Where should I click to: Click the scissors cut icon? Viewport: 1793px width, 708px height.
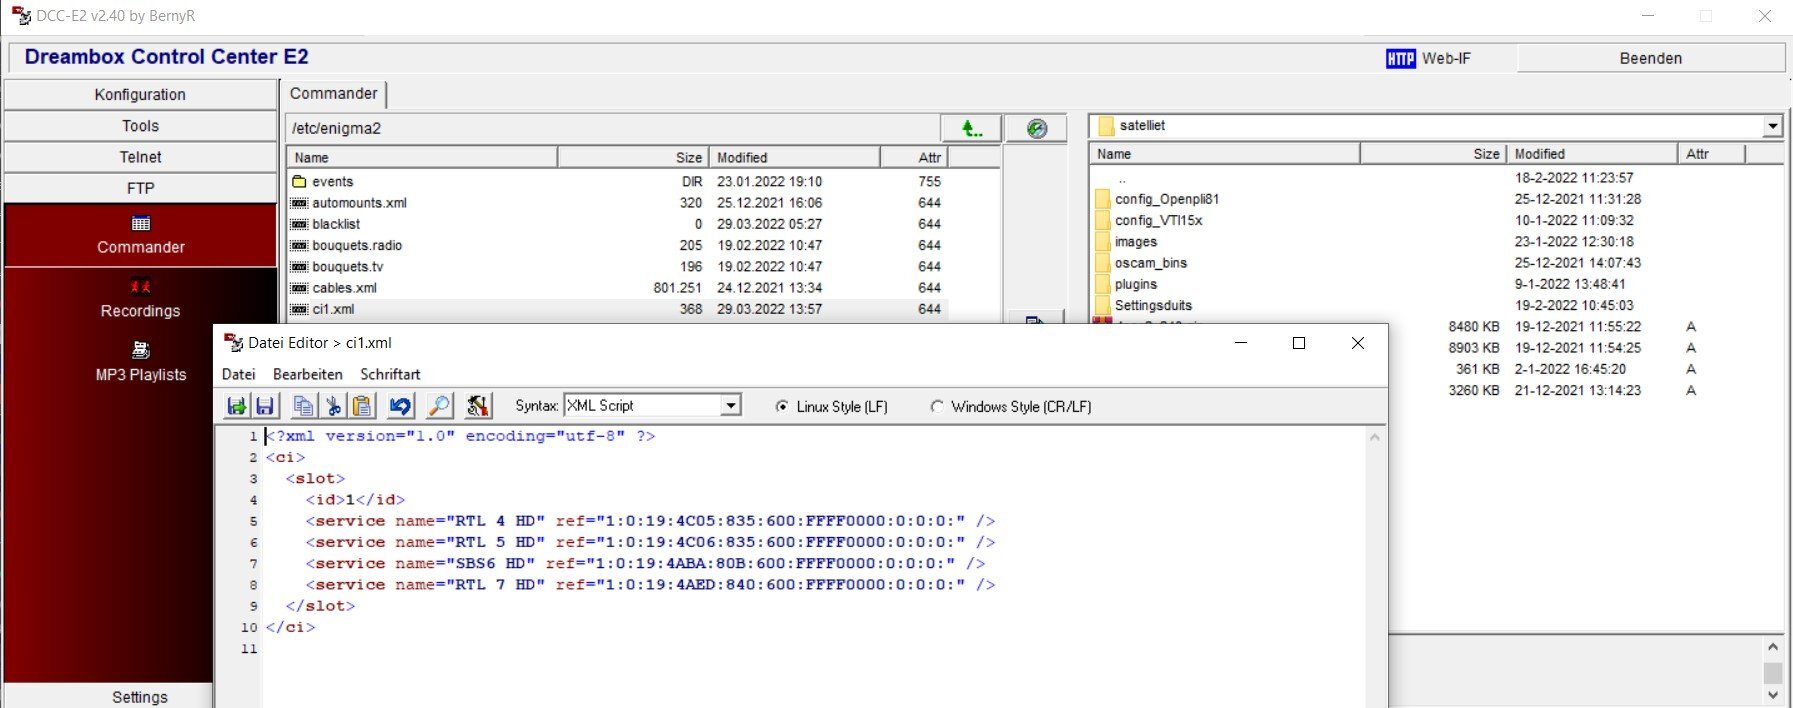coord(333,406)
